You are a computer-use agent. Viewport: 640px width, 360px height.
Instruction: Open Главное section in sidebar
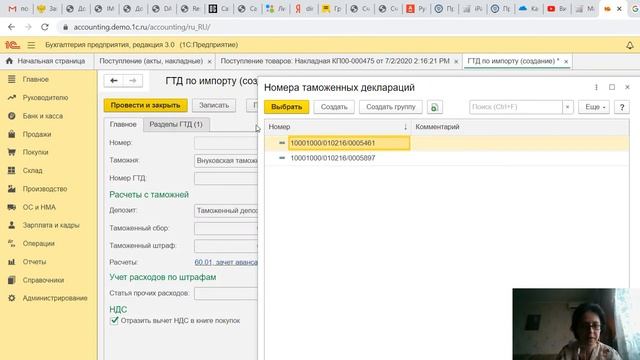36,80
